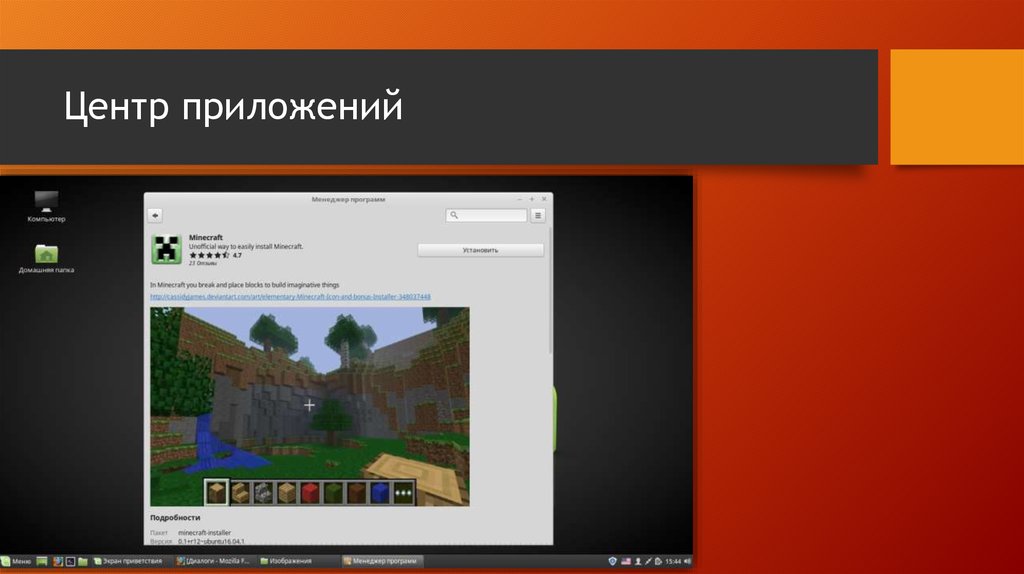Image resolution: width=1024 pixels, height=574 pixels.
Task: Maximize the Менеджер программ window
Action: (x=532, y=199)
